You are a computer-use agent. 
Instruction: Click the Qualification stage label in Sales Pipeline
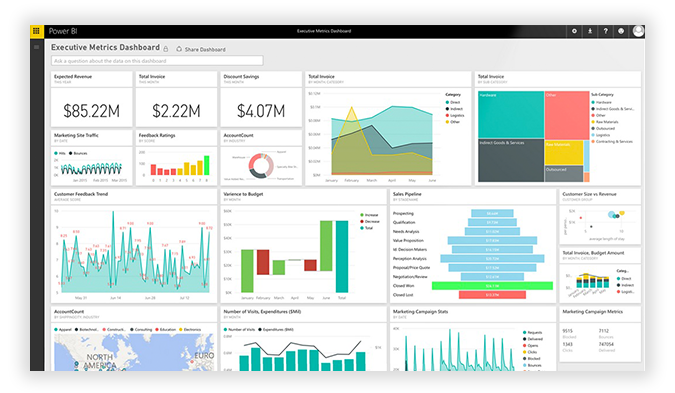click(404, 223)
